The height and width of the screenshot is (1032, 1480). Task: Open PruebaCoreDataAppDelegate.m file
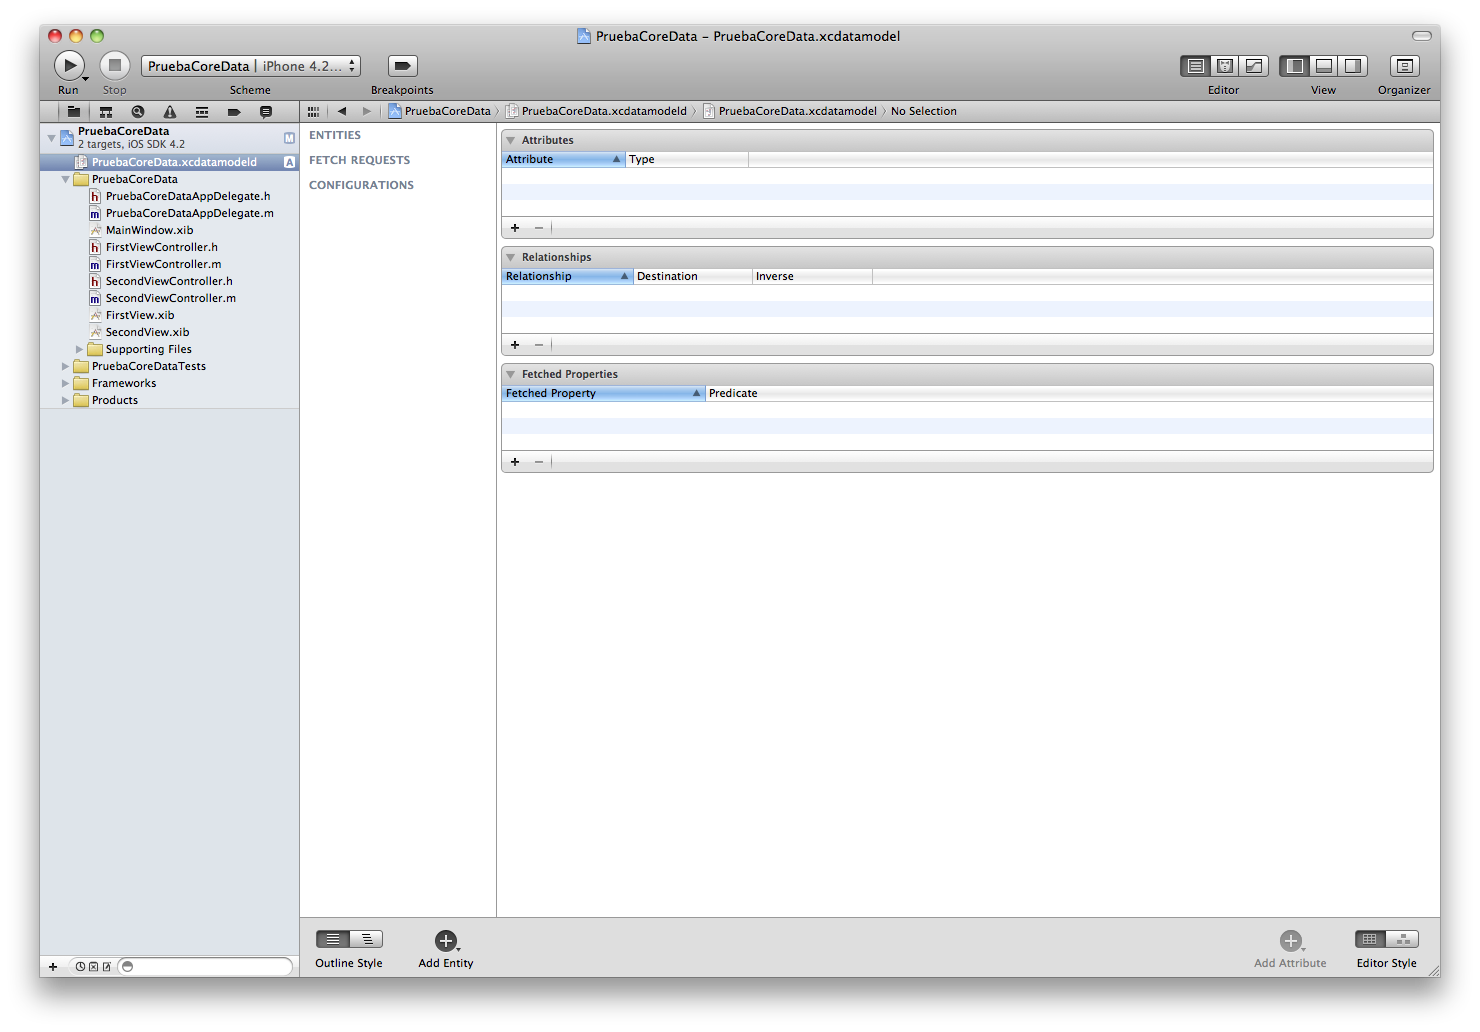coord(190,214)
